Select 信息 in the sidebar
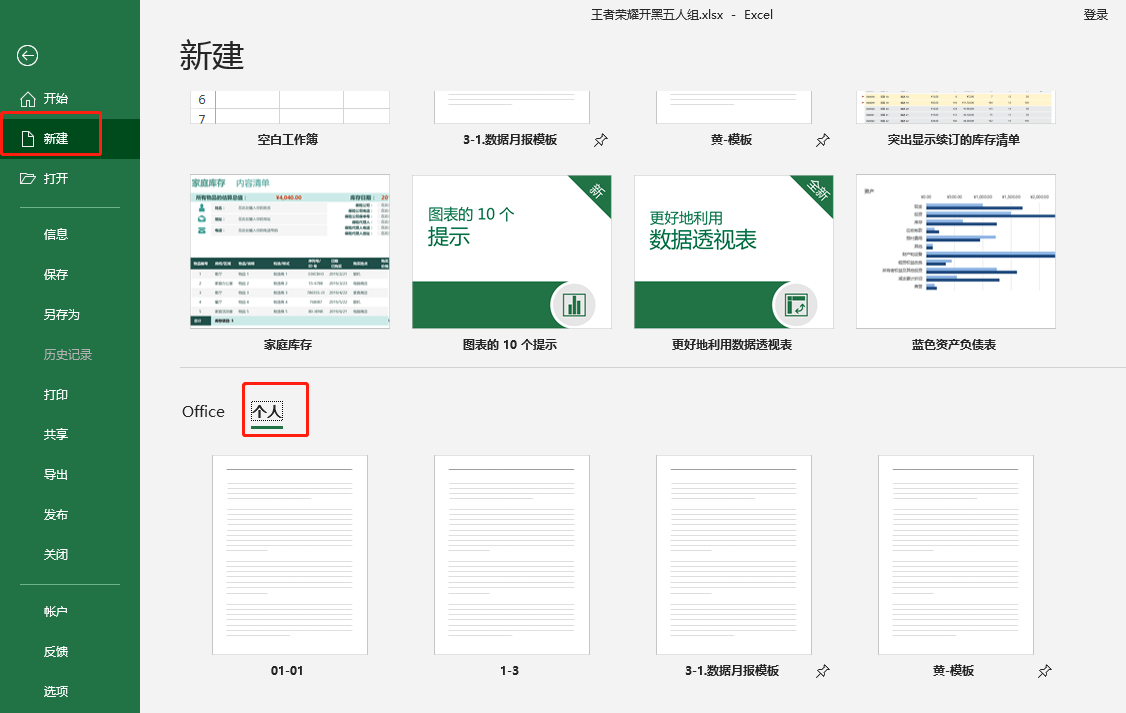1126x713 pixels. click(56, 233)
